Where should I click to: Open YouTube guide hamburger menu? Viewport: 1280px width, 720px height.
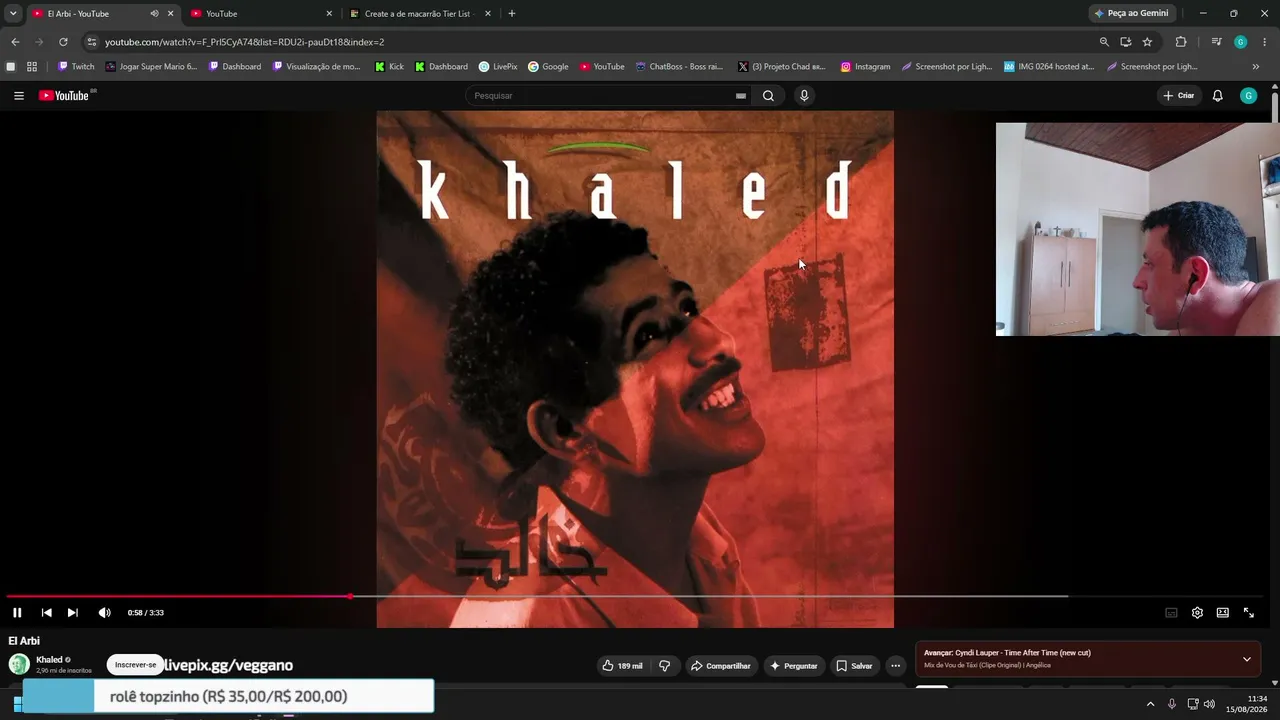pyautogui.click(x=19, y=96)
